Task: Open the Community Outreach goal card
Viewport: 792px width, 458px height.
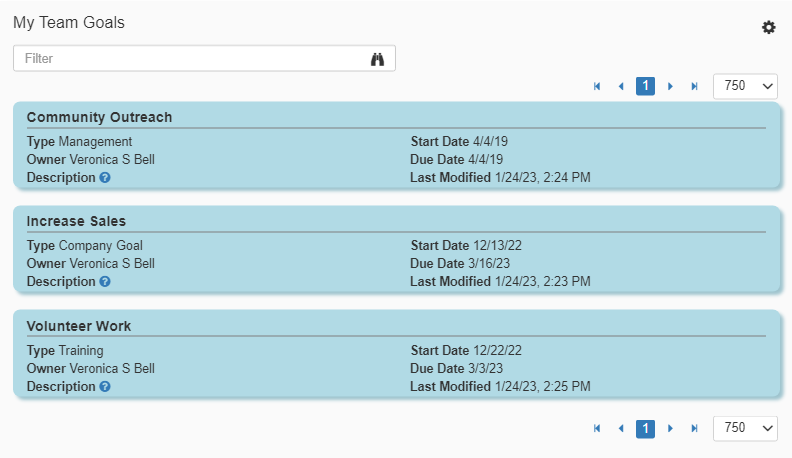Action: (x=99, y=117)
